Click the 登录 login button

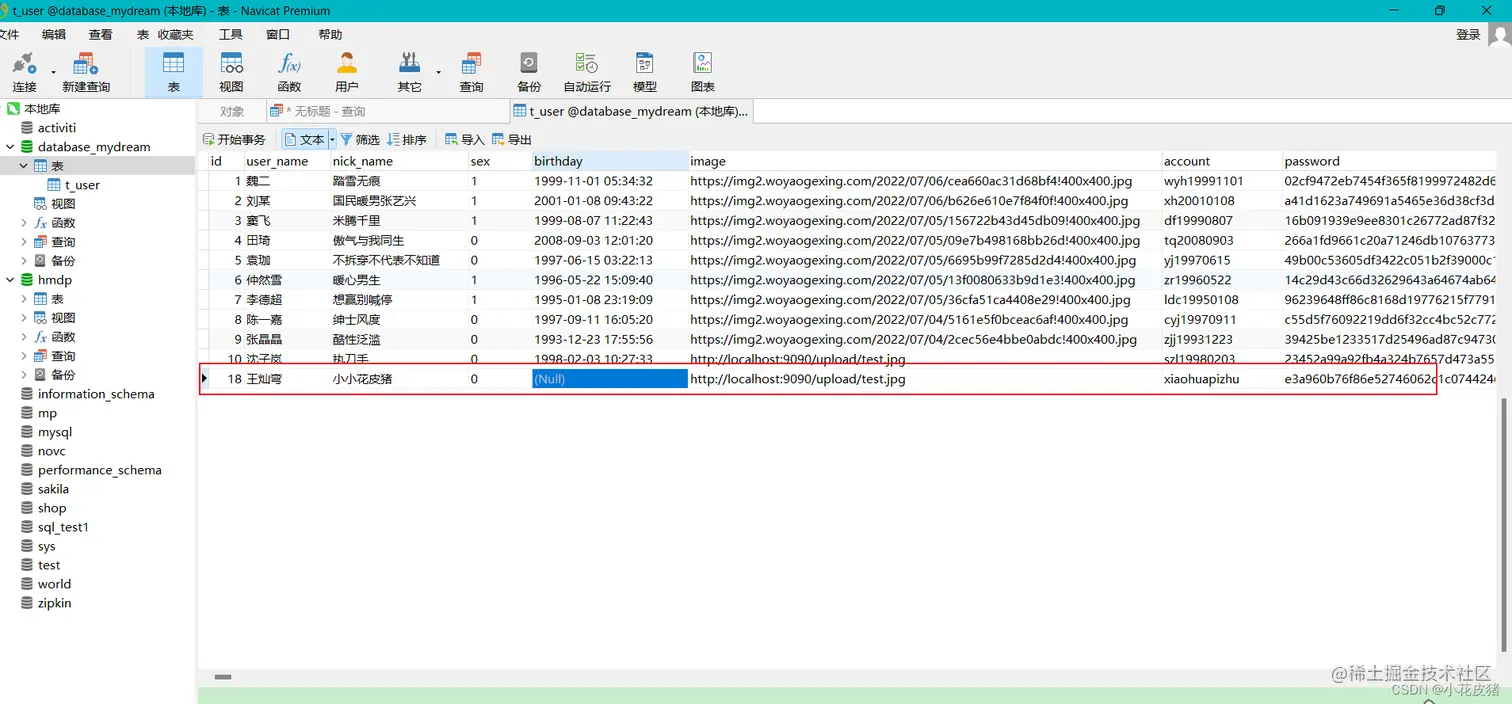pos(1468,34)
